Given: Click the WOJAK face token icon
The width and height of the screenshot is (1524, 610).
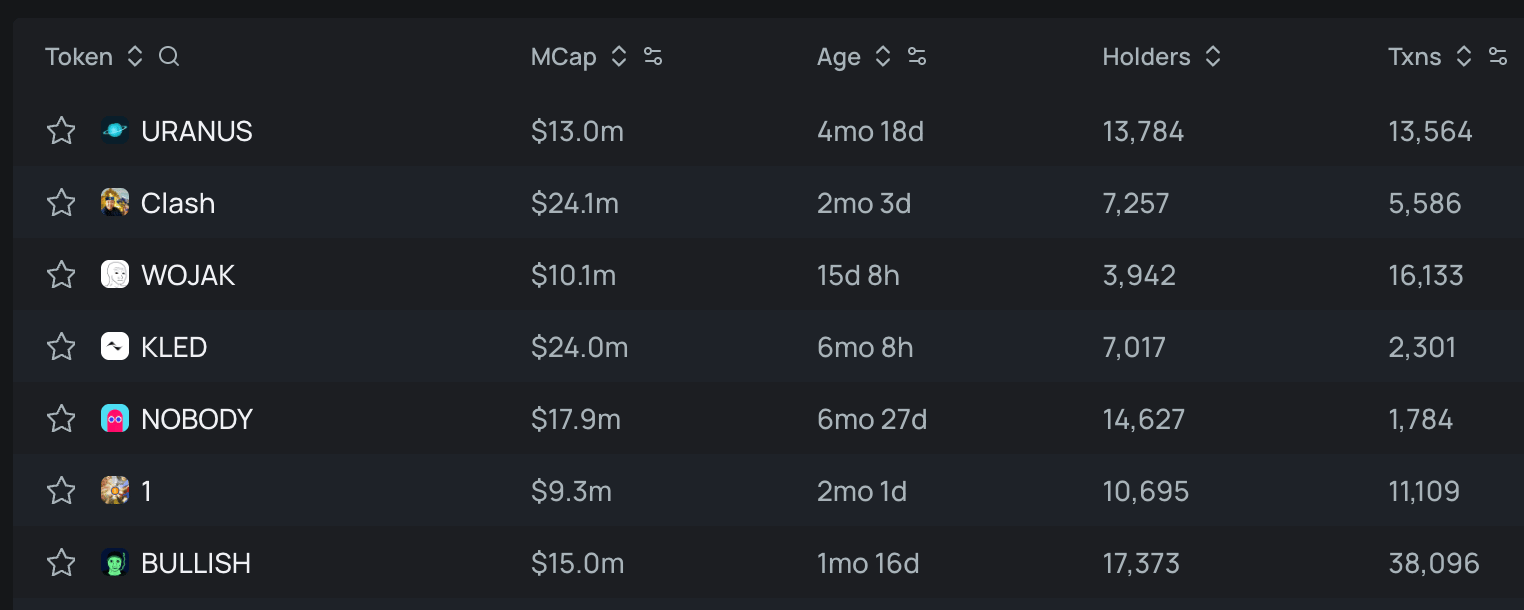Looking at the screenshot, I should point(115,275).
